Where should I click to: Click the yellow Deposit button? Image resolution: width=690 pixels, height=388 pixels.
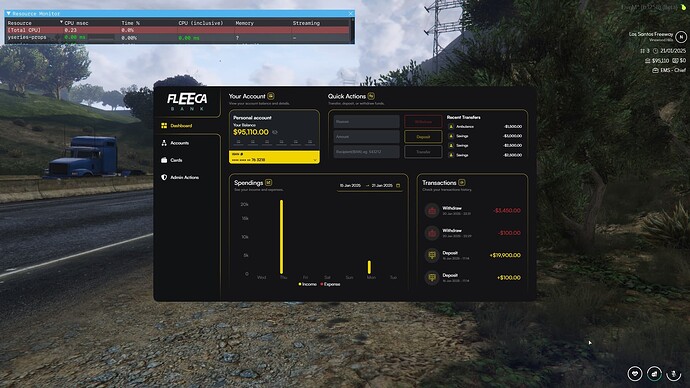pos(423,137)
